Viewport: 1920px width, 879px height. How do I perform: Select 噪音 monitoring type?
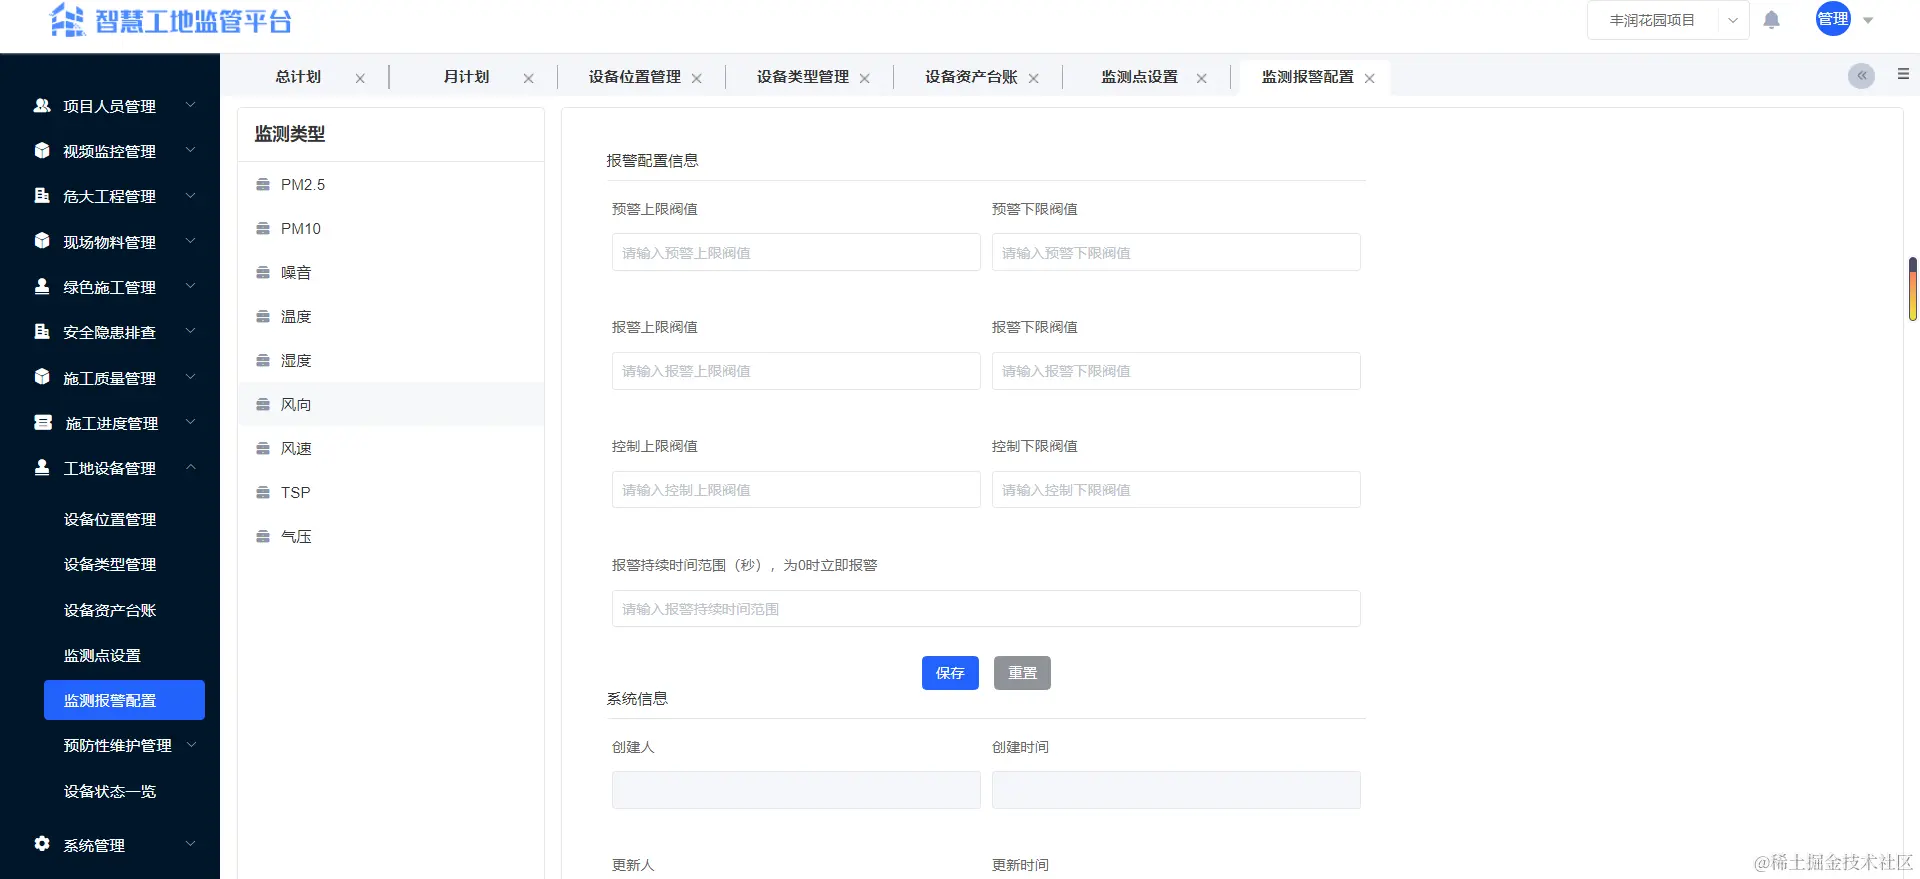point(391,272)
